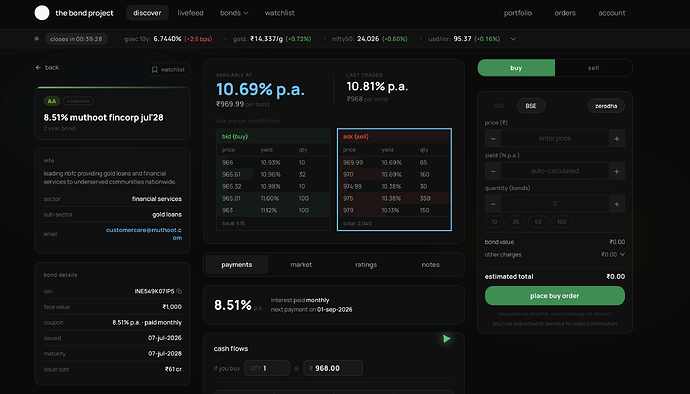The image size is (690, 394).
Task: Copy the ISIN using the copy icon
Action: pyautogui.click(x=179, y=291)
